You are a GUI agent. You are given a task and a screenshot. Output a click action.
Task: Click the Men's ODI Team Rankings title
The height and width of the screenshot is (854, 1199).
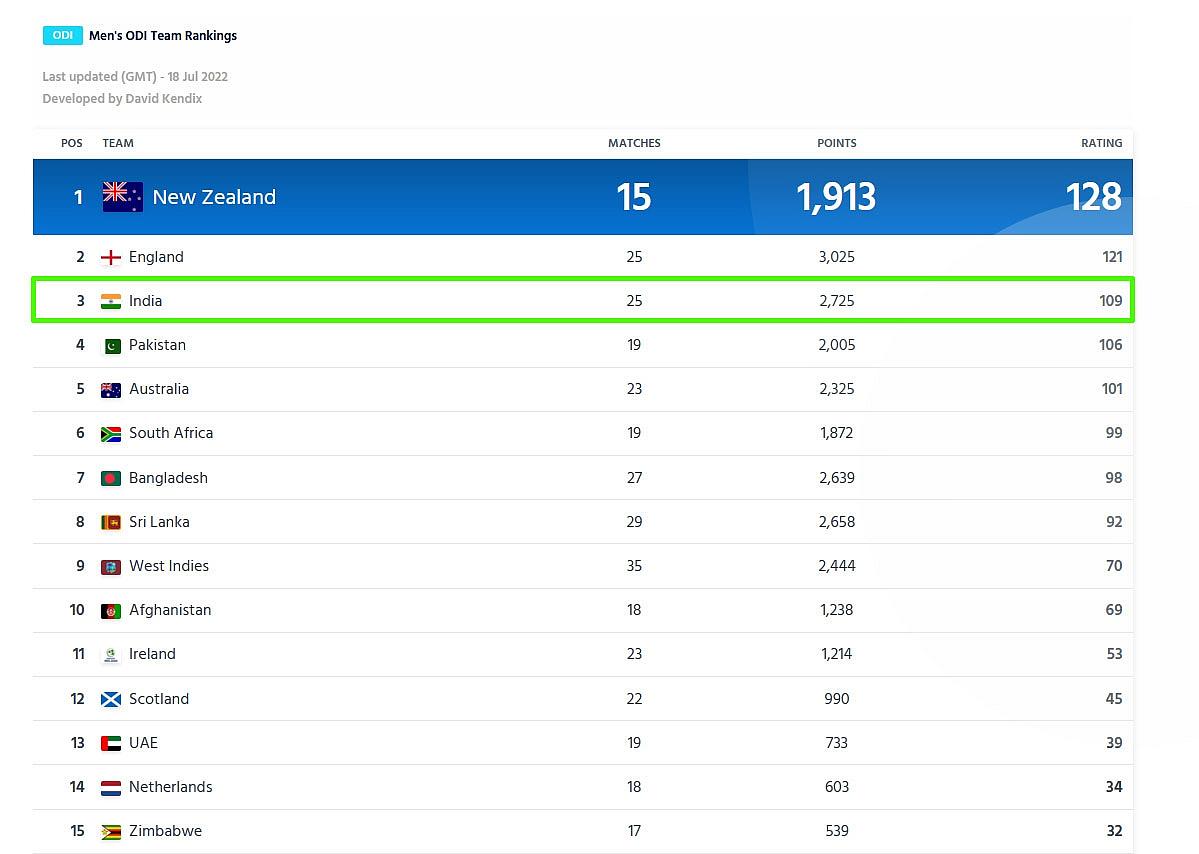pos(163,35)
